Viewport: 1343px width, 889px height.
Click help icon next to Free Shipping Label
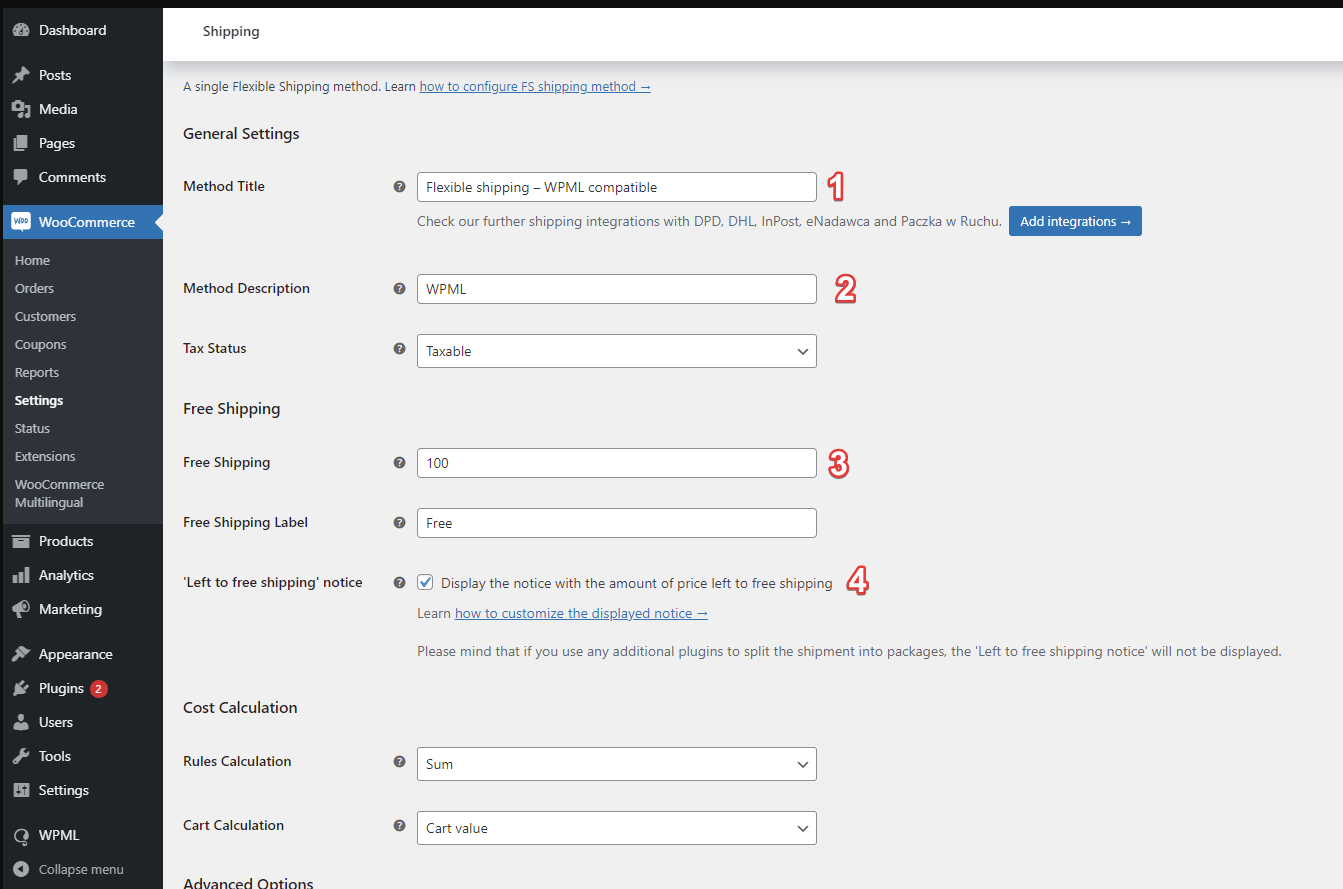(x=399, y=522)
